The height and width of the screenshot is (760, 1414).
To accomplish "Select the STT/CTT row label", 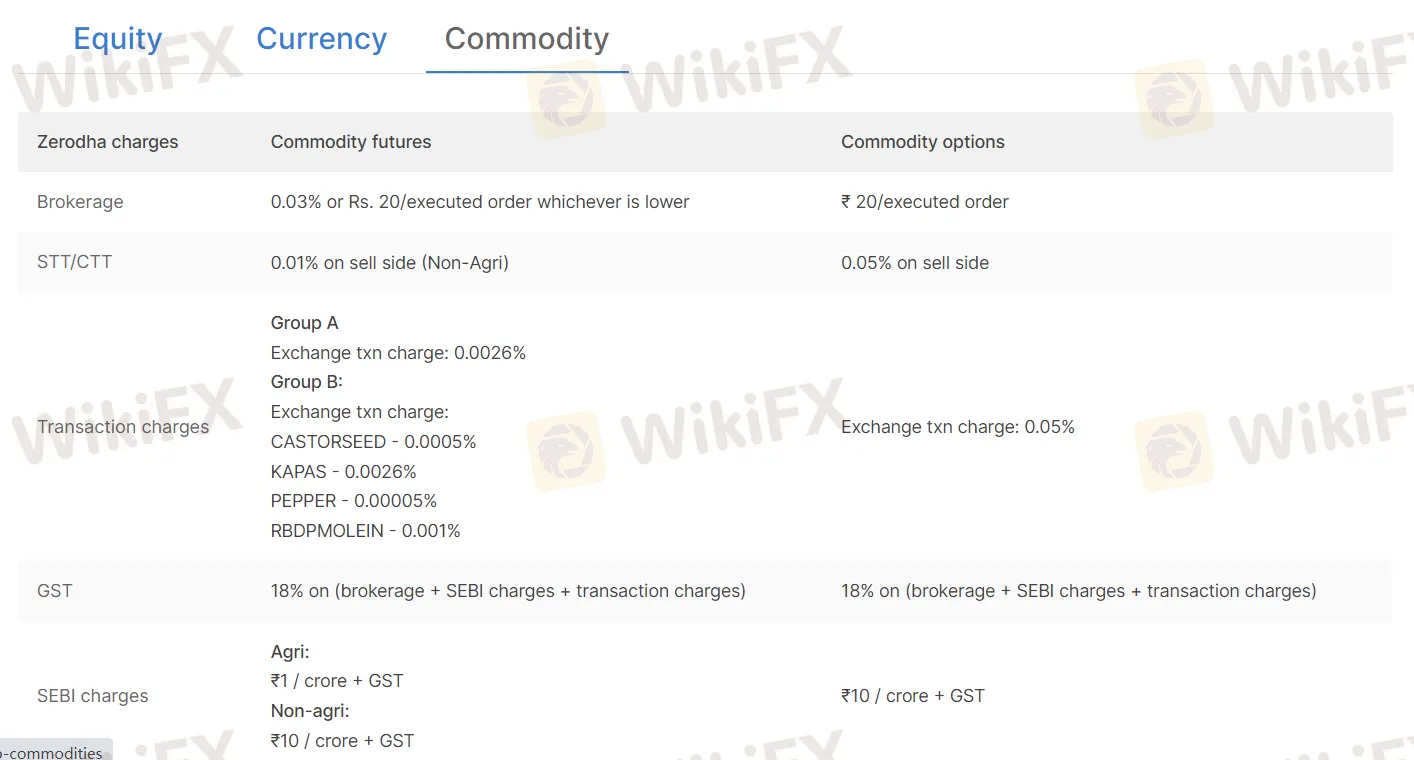I will [x=74, y=263].
